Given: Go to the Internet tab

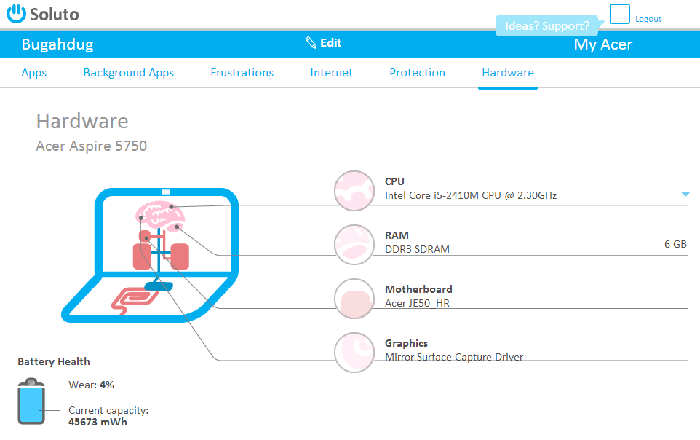Looking at the screenshot, I should point(331,73).
